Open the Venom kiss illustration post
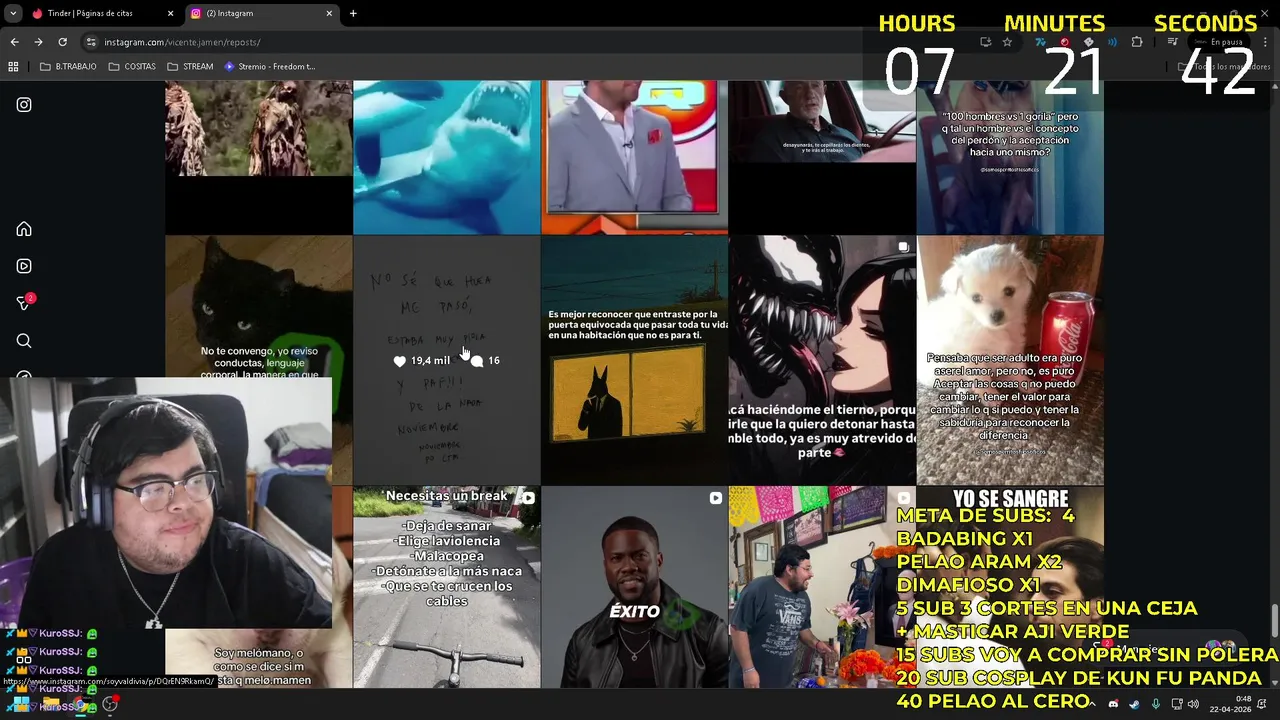Screen dimensions: 1280x720 tap(822, 360)
